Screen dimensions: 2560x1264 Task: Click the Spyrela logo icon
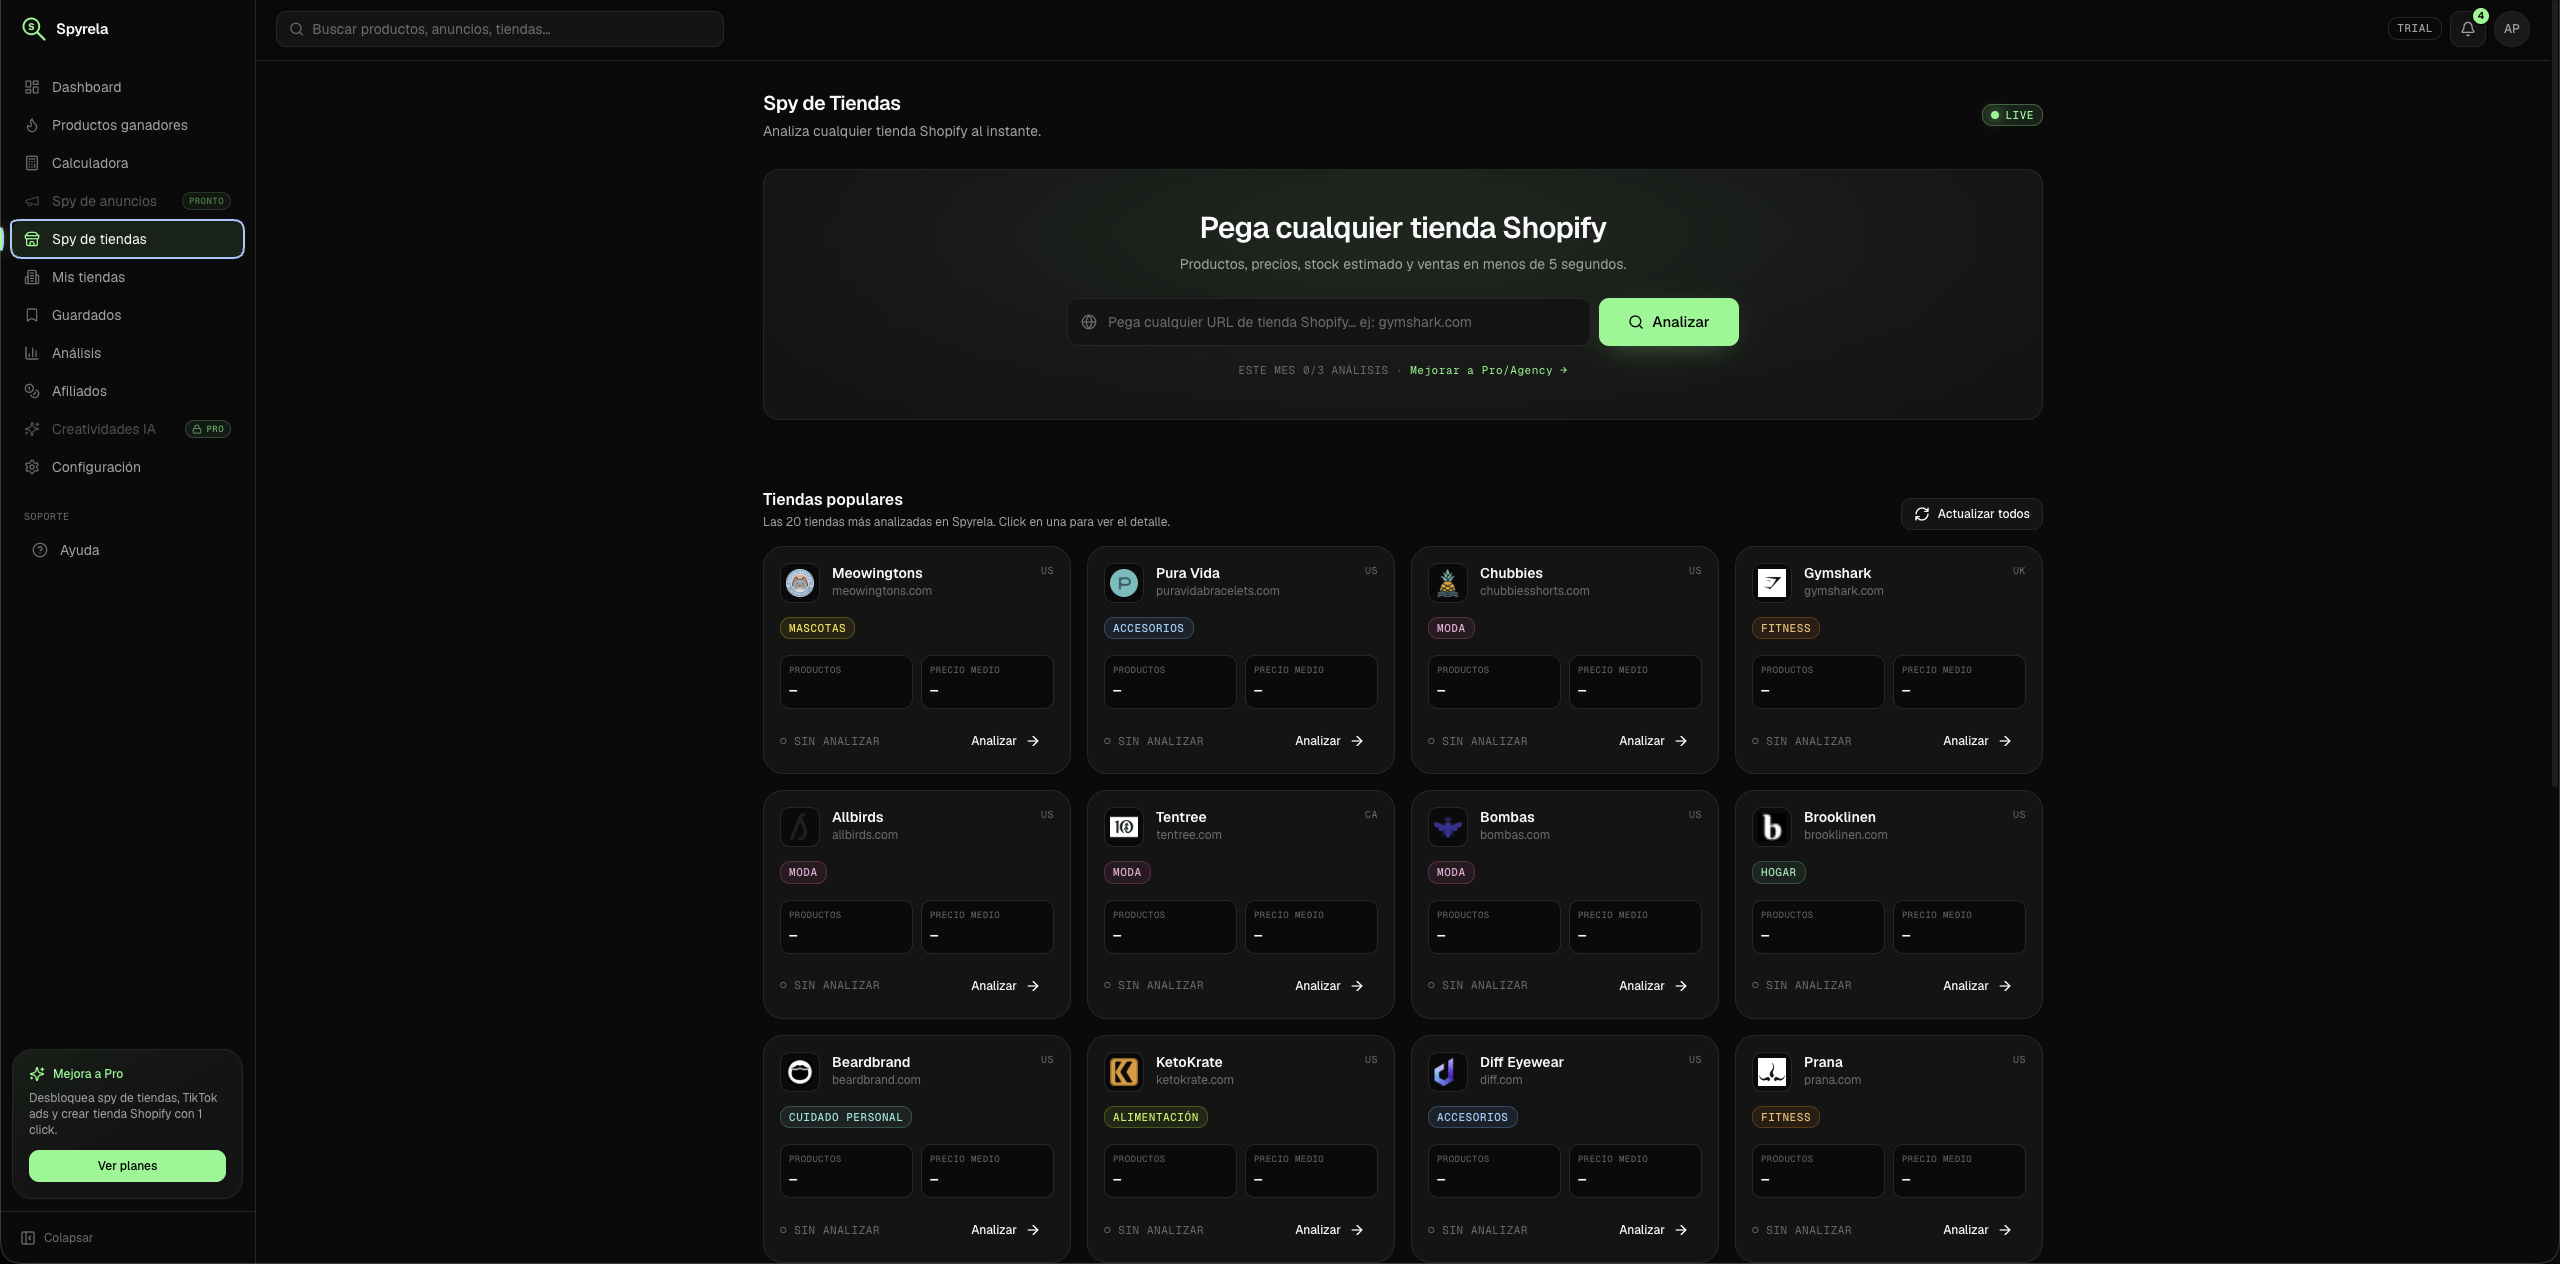[34, 29]
